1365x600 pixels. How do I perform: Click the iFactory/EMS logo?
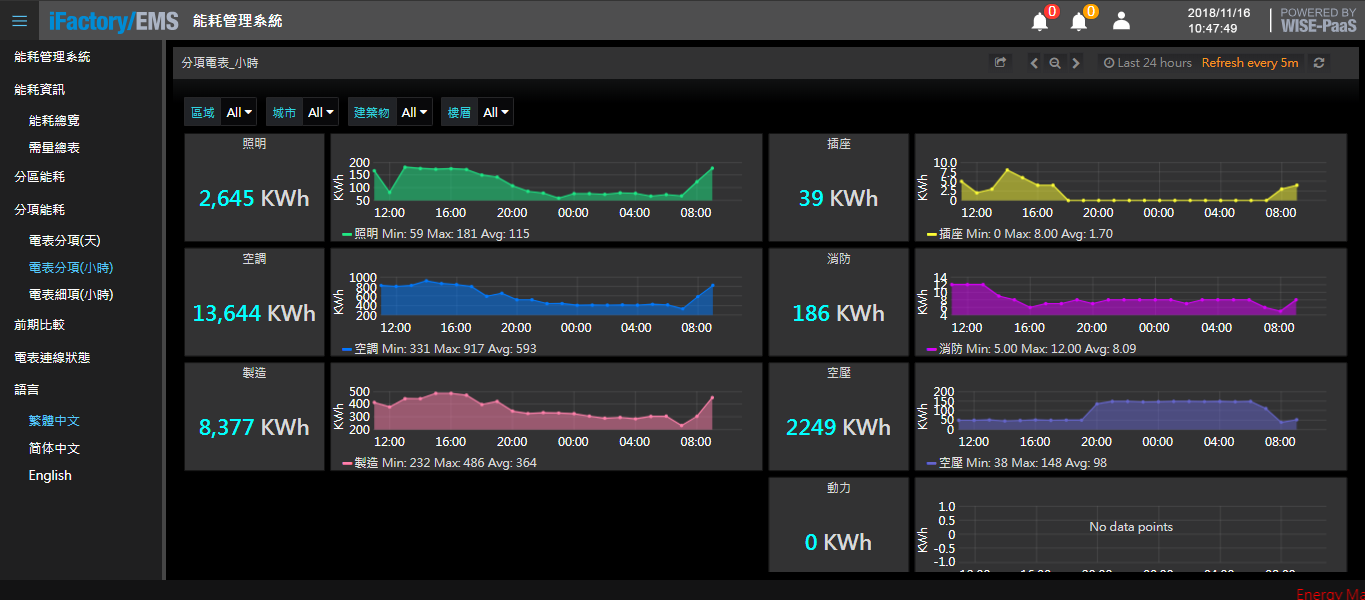click(x=113, y=20)
